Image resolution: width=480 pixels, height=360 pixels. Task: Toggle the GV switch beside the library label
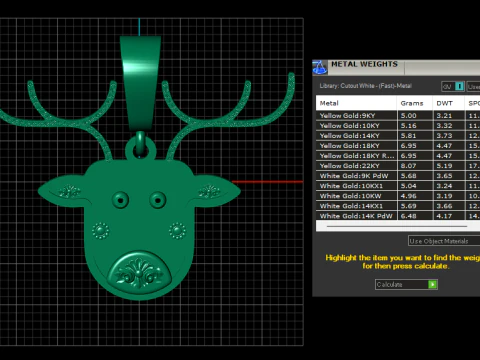(453, 86)
